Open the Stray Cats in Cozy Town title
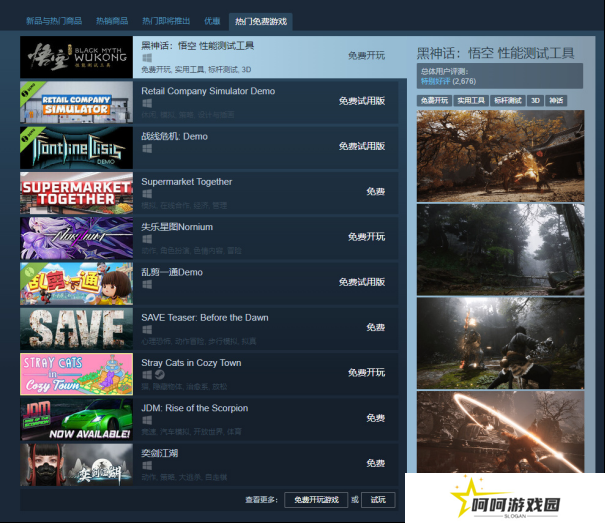The height and width of the screenshot is (523, 605). 191,363
